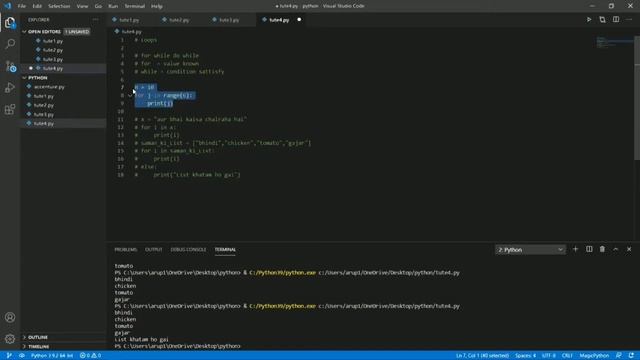This screenshot has height=360, width=640.
Task: Switch to the Output panel tab
Action: coord(153,249)
